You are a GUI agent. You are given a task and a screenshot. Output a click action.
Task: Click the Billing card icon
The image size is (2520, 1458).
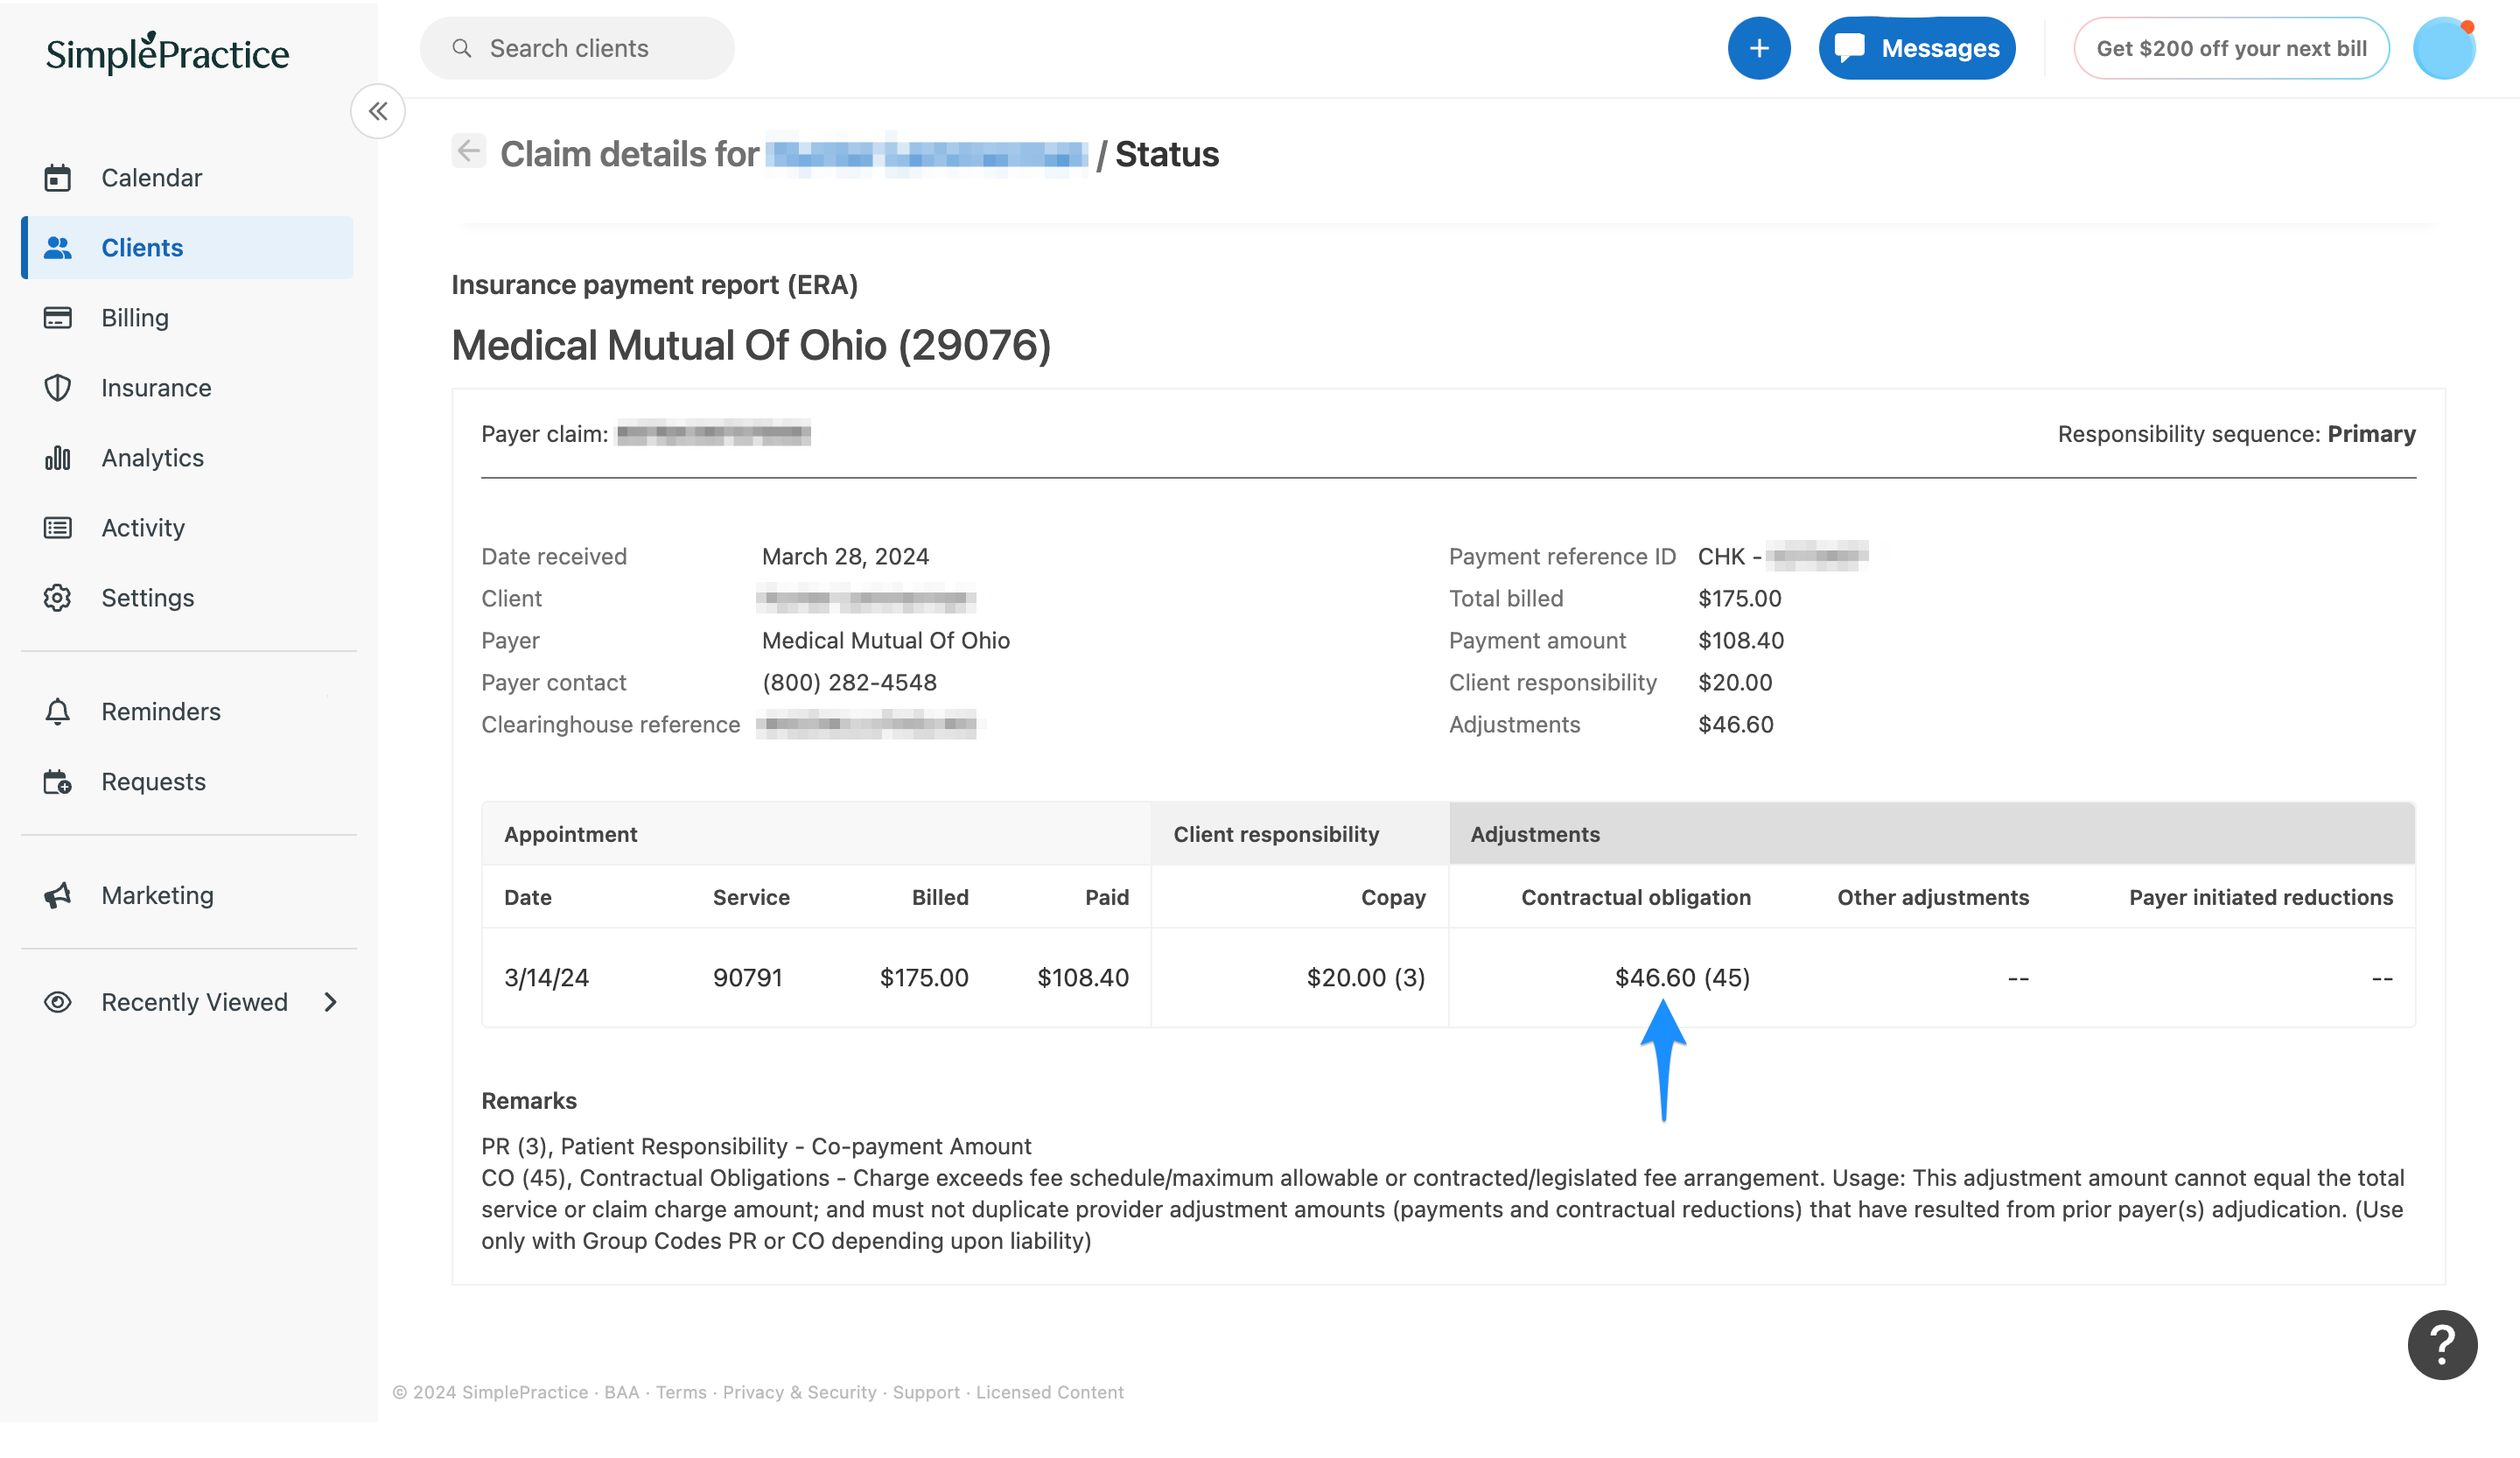point(58,318)
